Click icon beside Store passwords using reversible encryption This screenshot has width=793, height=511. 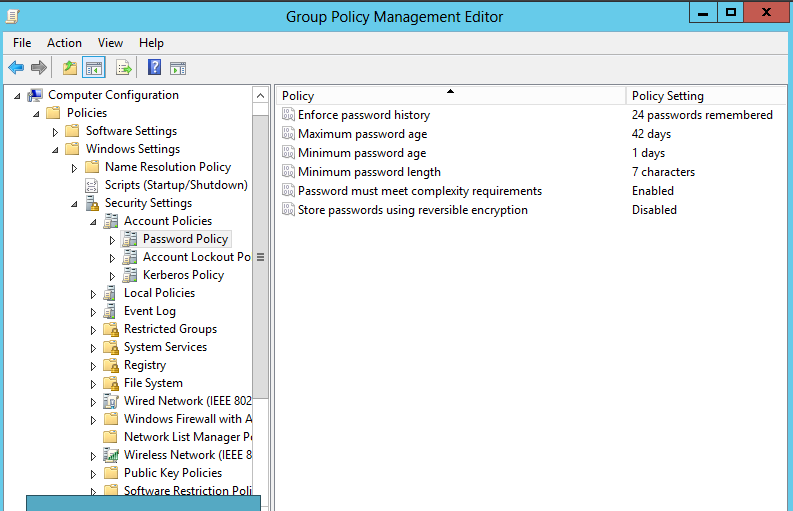pyautogui.click(x=288, y=210)
